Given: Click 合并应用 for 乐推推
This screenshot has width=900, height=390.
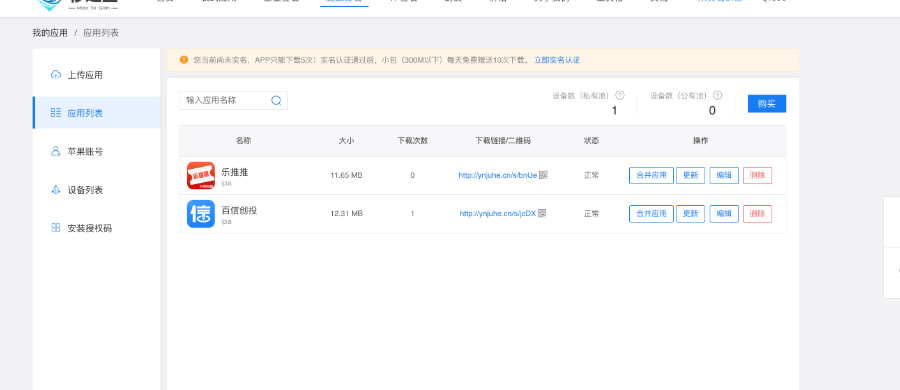Looking at the screenshot, I should point(651,176).
